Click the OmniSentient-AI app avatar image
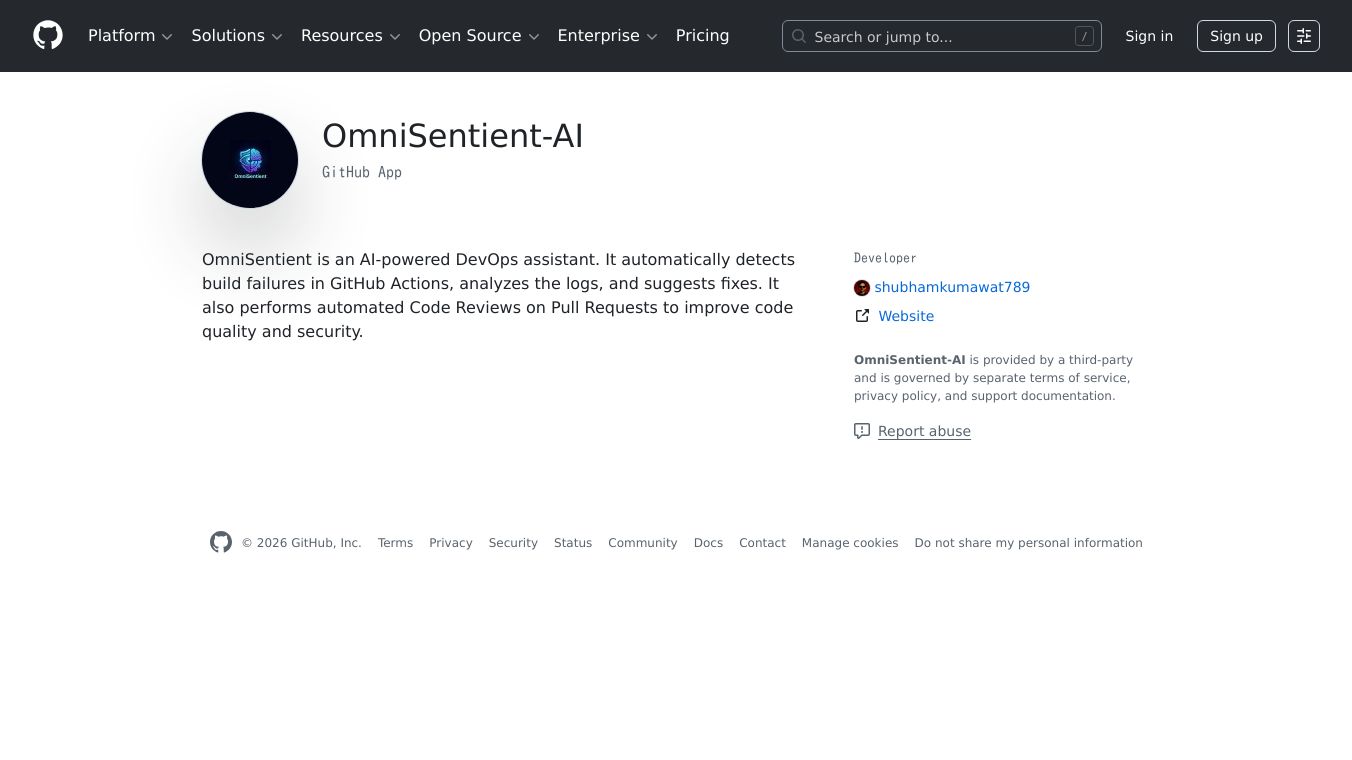Screen dimensions: 1352x760 click(249, 159)
